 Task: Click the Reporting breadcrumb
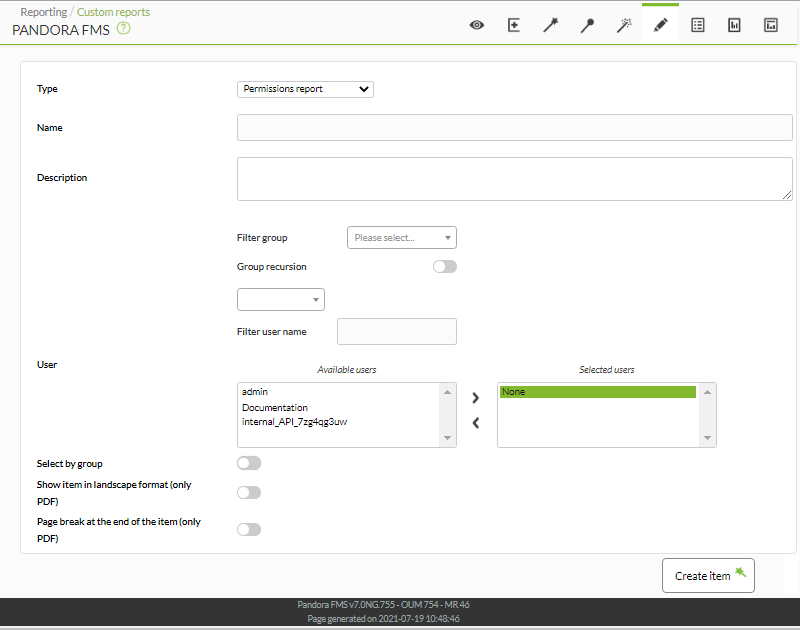coord(43,12)
